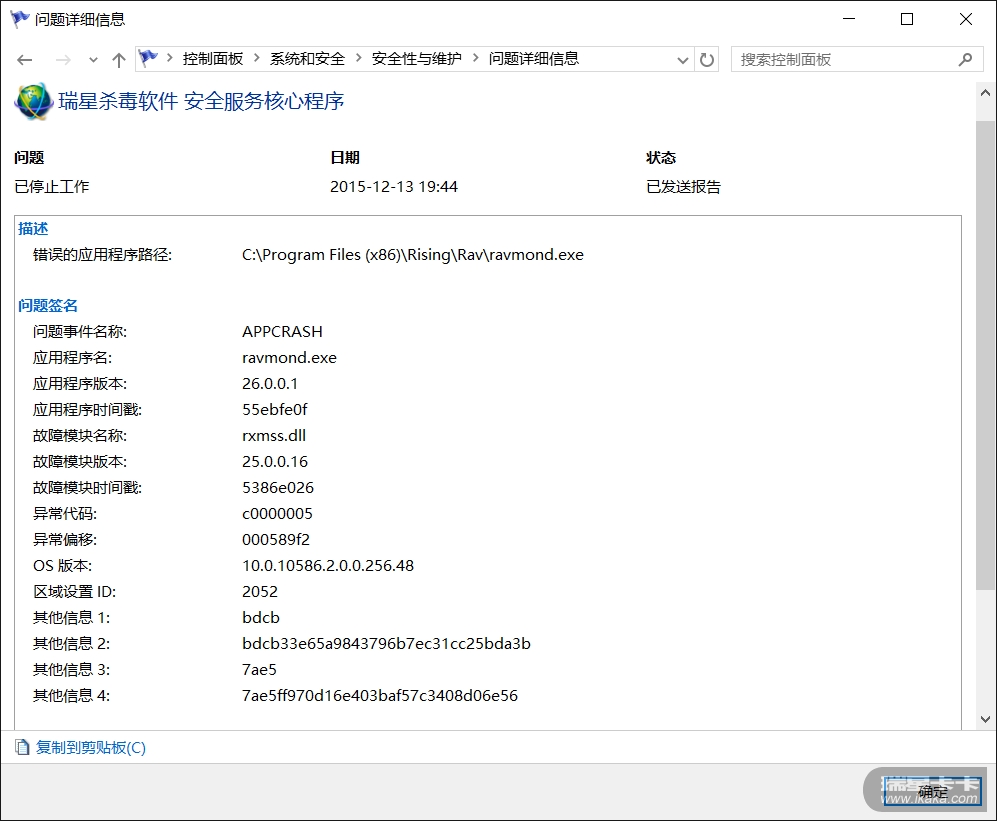The width and height of the screenshot is (997, 821).
Task: Click the back navigation arrow
Action: pyautogui.click(x=26, y=60)
